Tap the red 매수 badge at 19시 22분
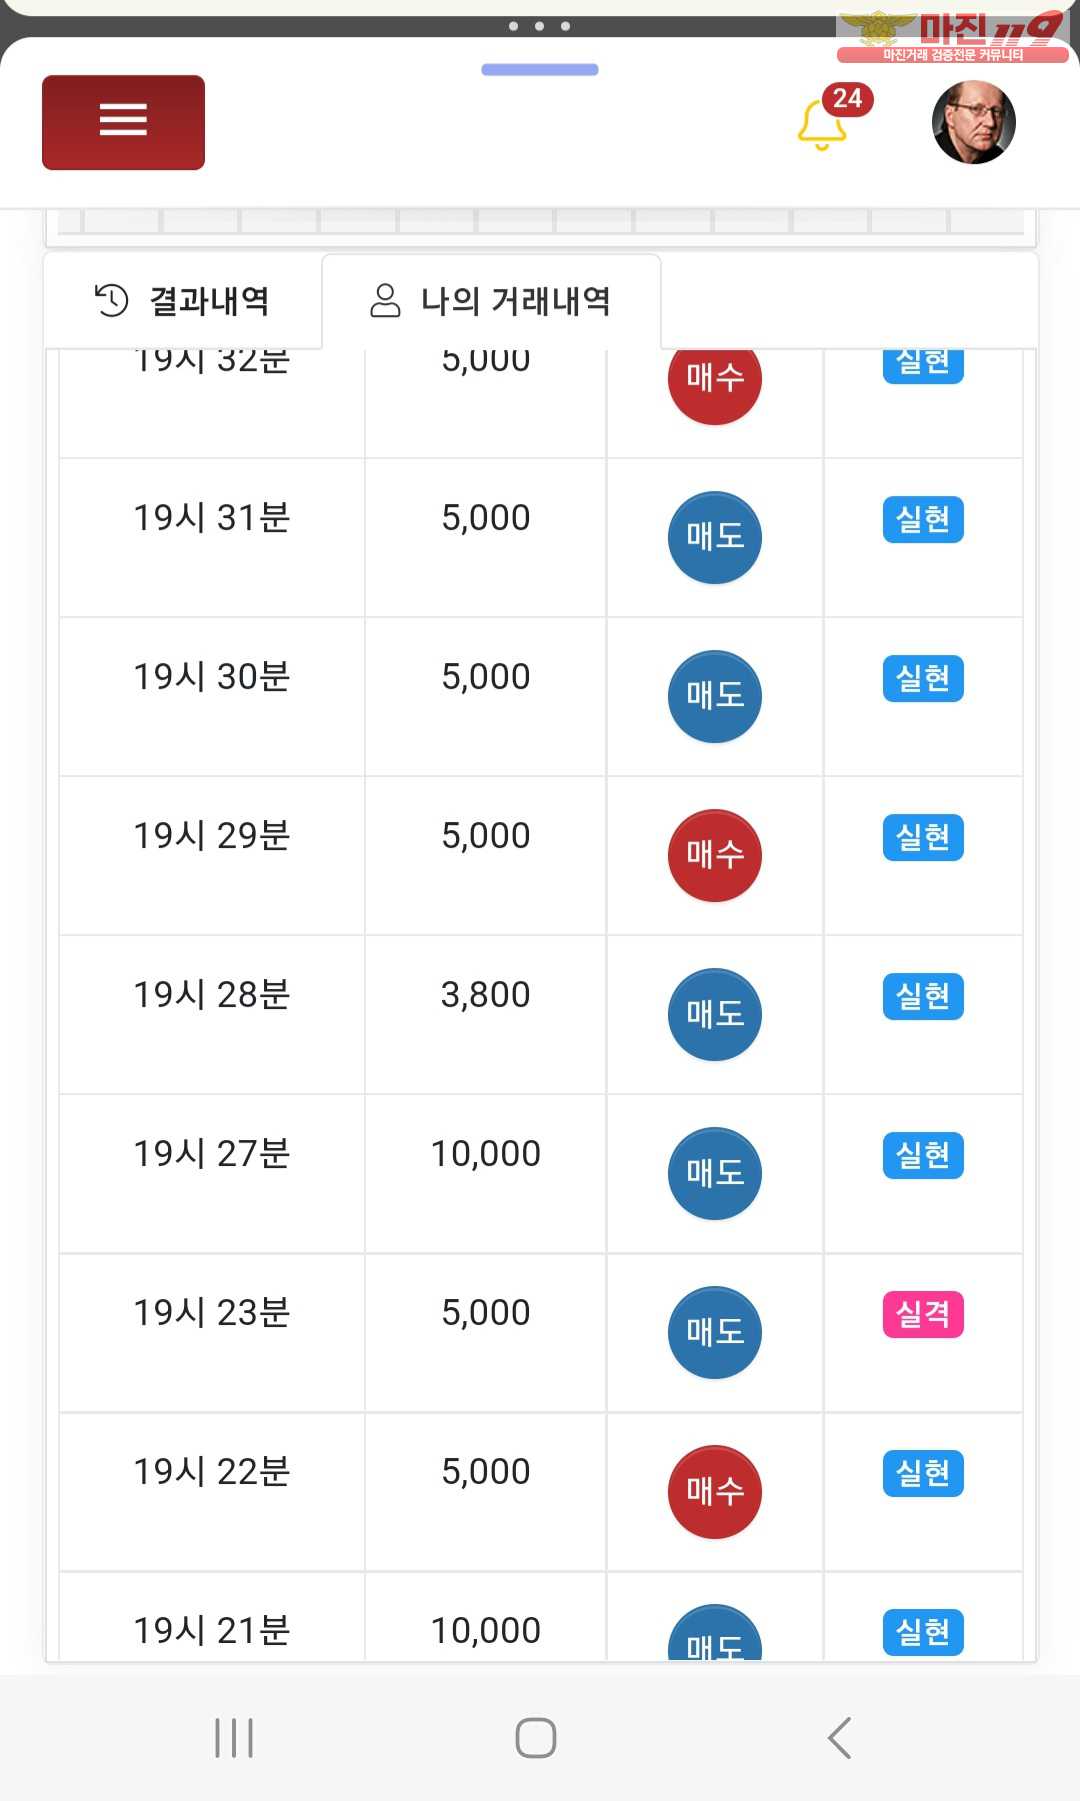Screen dimensions: 1080x1801 click(715, 1492)
